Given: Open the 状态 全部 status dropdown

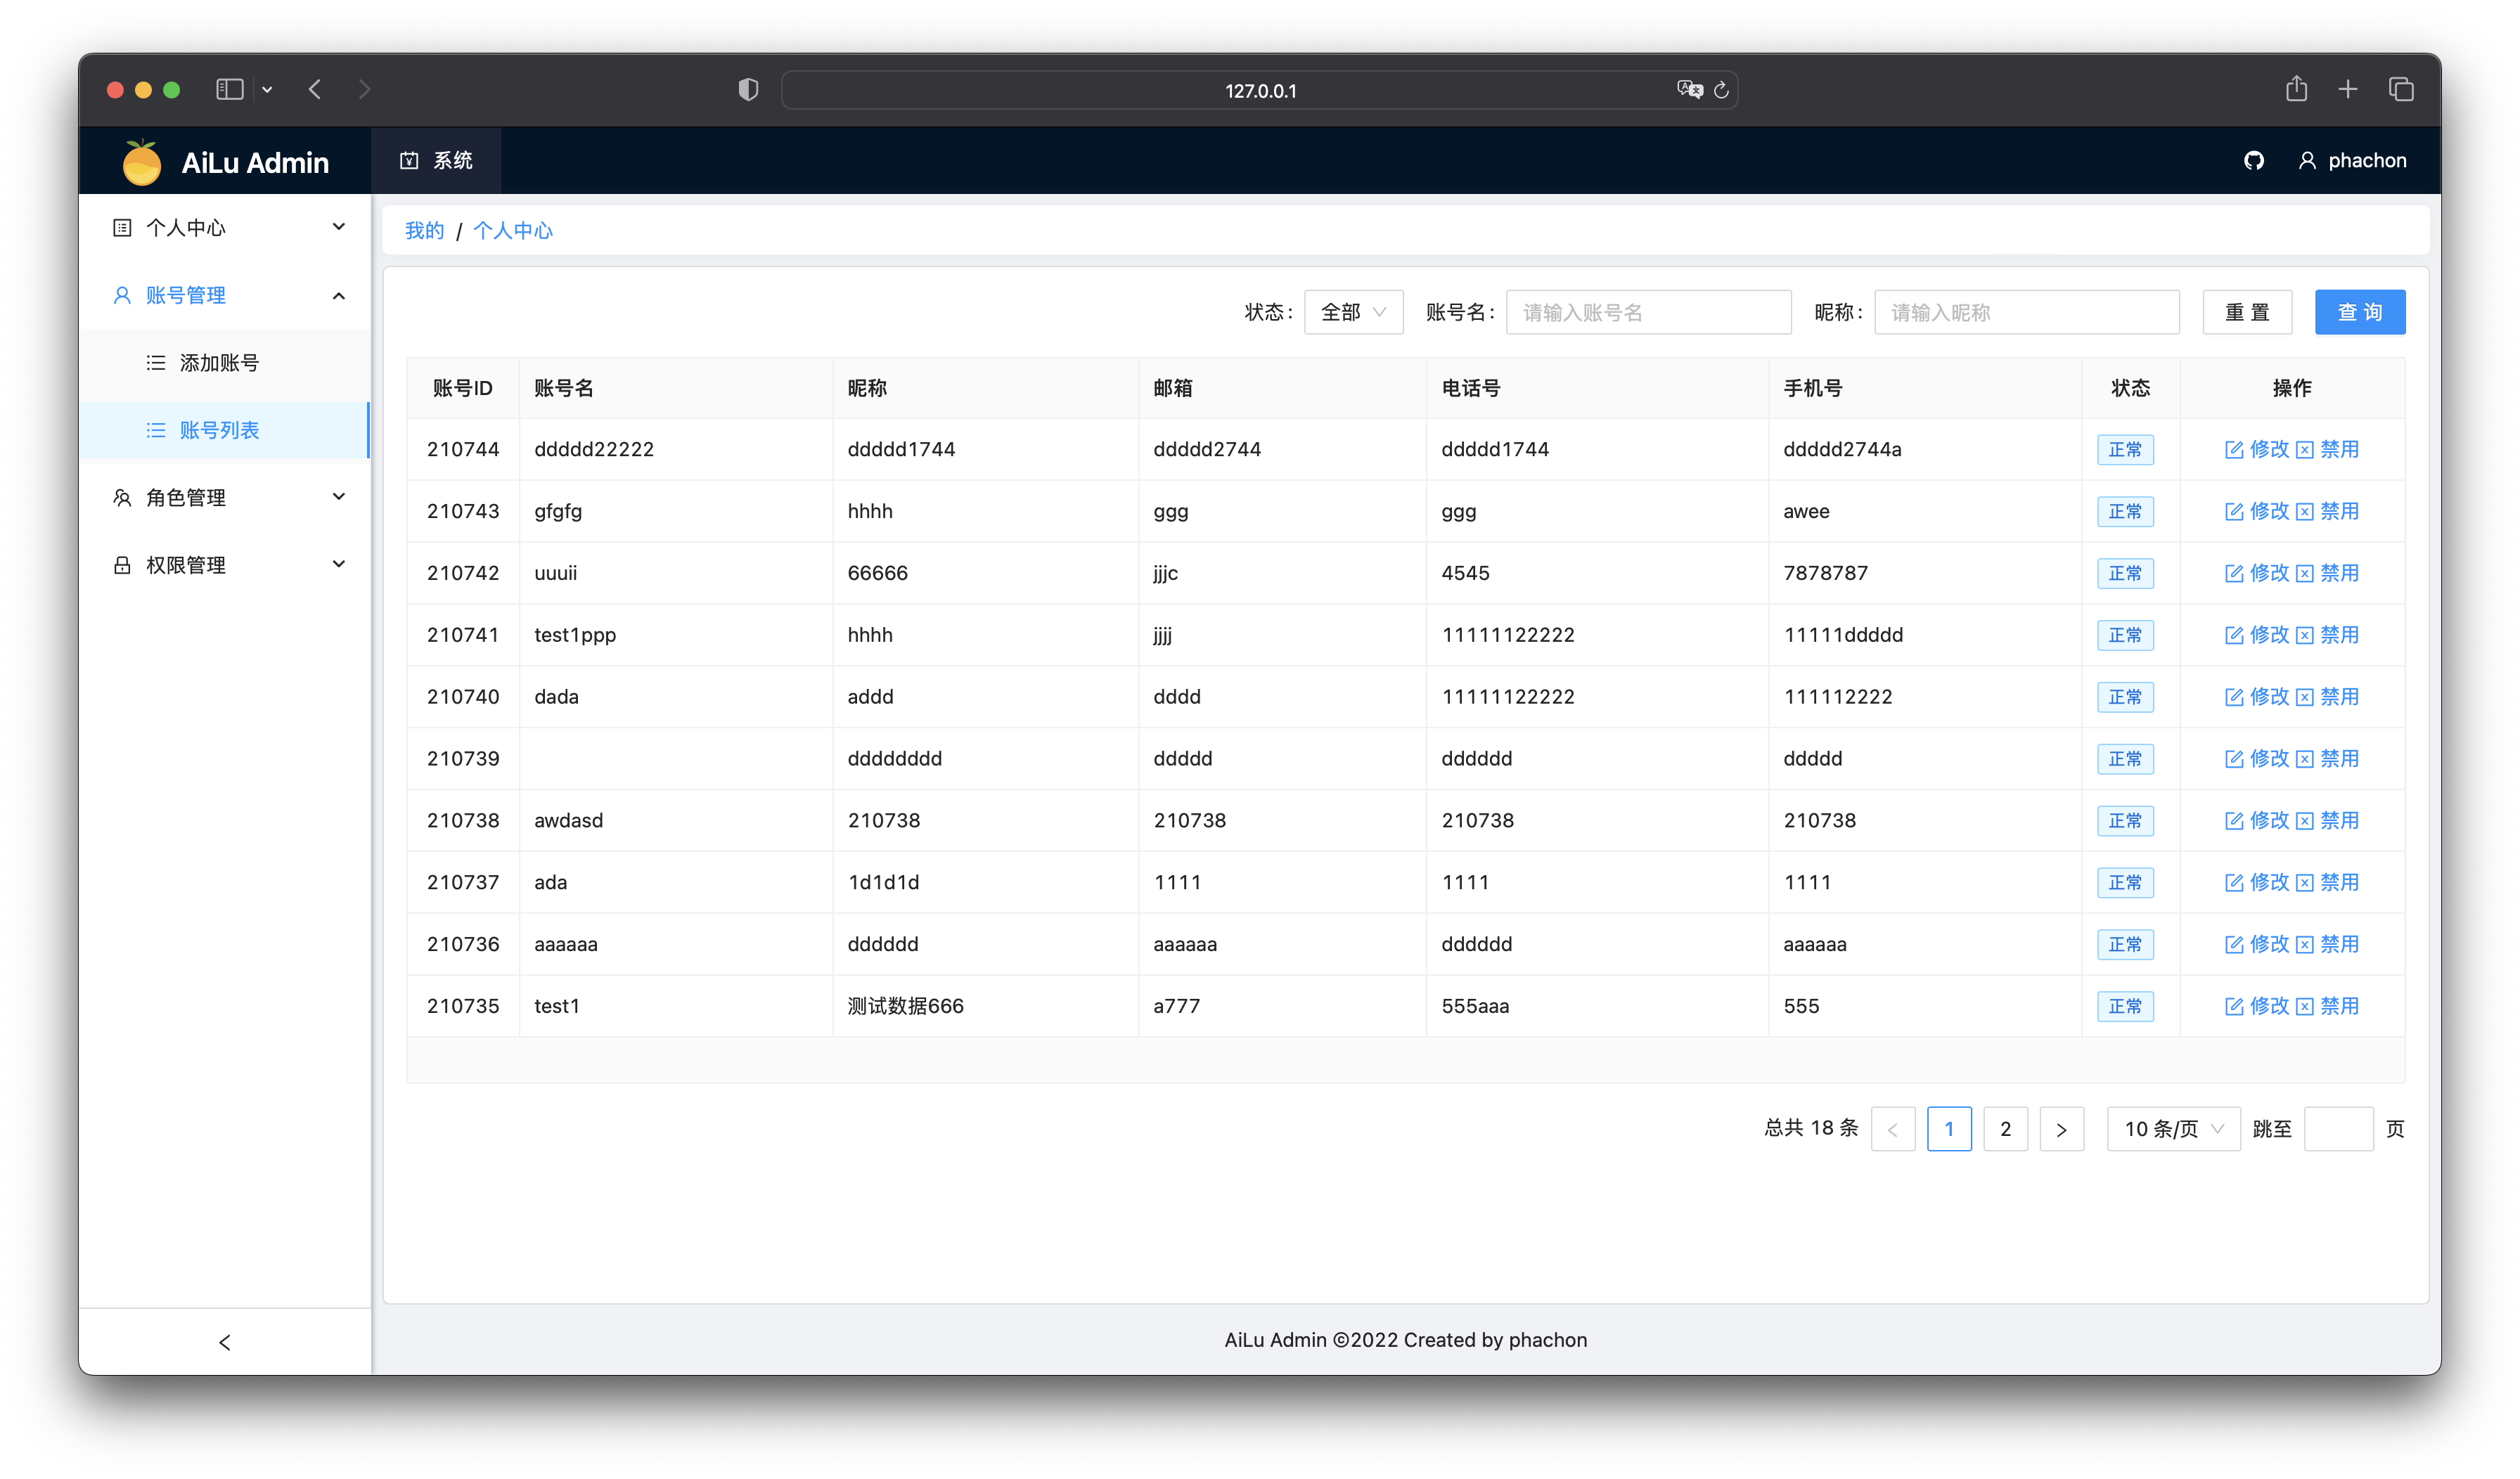Looking at the screenshot, I should click(x=1353, y=313).
